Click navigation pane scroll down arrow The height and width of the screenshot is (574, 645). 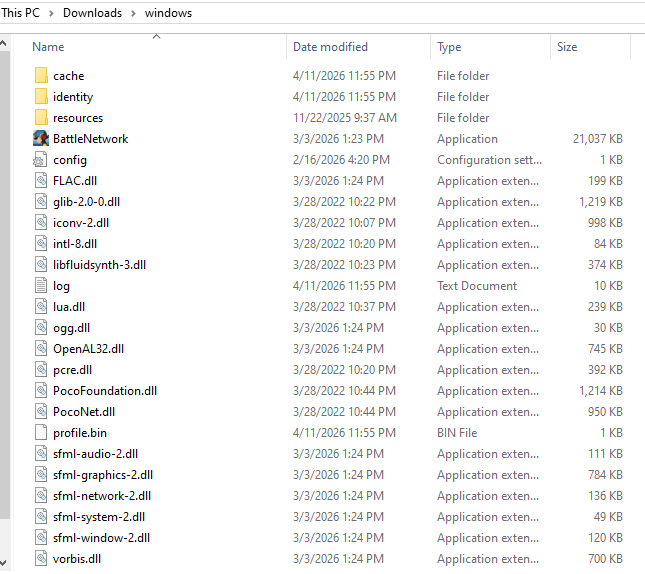click(3, 562)
